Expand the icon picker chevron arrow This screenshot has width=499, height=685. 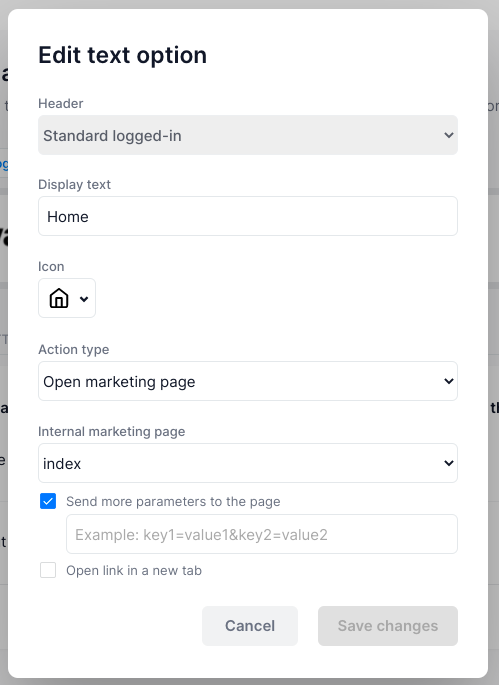[84, 299]
